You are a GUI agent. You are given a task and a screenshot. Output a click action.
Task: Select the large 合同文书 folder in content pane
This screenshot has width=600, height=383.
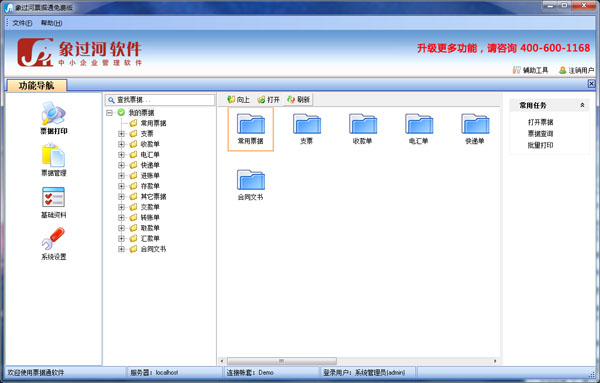tap(251, 185)
